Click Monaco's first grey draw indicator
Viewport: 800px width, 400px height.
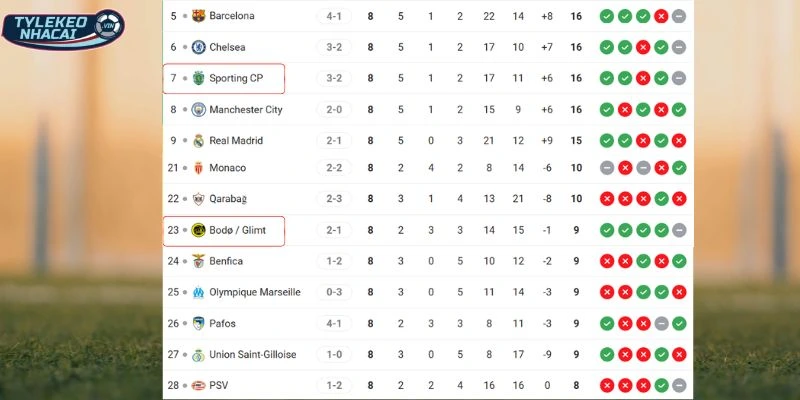(x=606, y=168)
